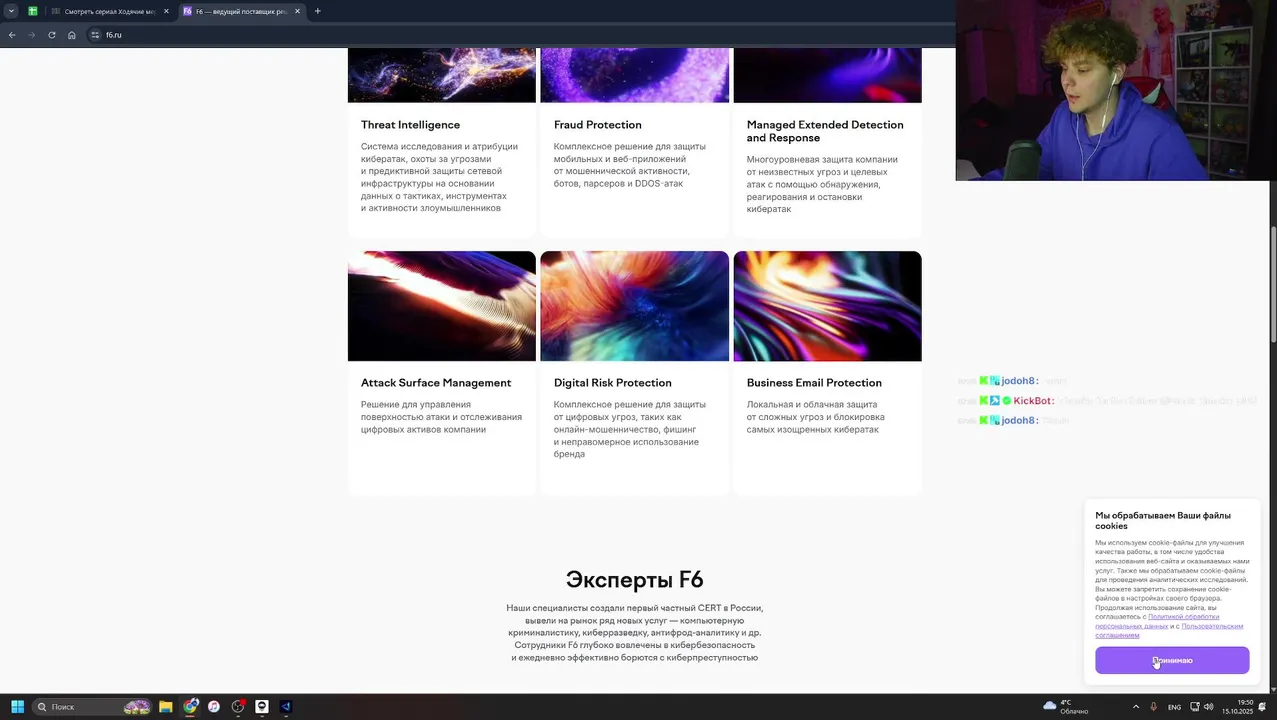Open the Attack Surface Management card title
This screenshot has height=720, width=1277.
[x=436, y=383]
